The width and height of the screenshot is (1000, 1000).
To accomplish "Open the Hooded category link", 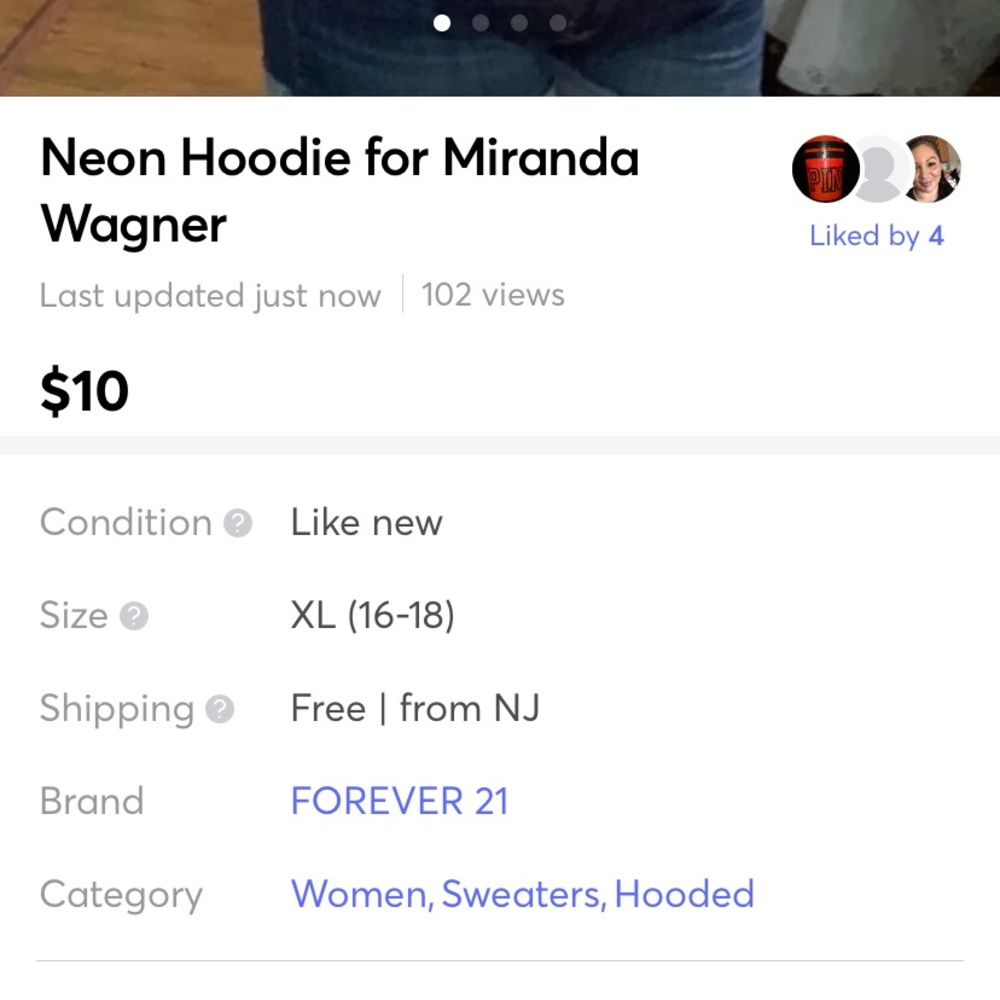I will 685,894.
